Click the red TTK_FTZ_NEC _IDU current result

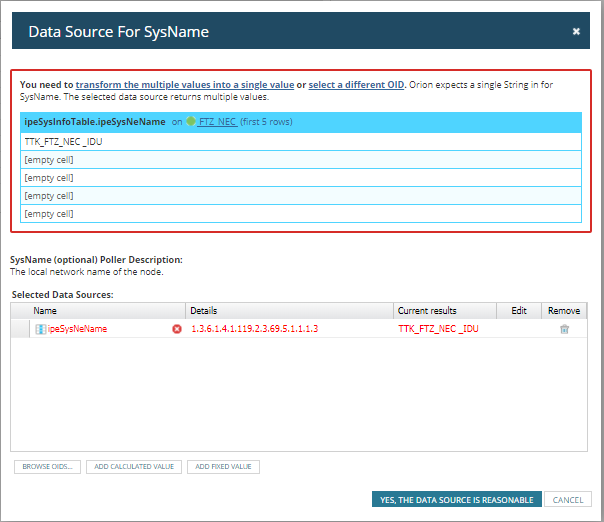(438, 329)
